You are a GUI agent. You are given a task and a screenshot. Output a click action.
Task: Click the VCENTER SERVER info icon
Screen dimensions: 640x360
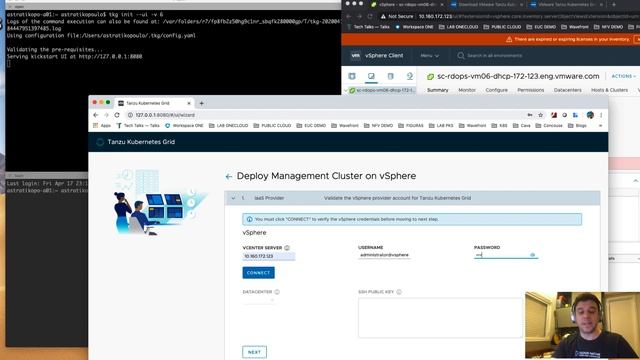[x=287, y=248]
